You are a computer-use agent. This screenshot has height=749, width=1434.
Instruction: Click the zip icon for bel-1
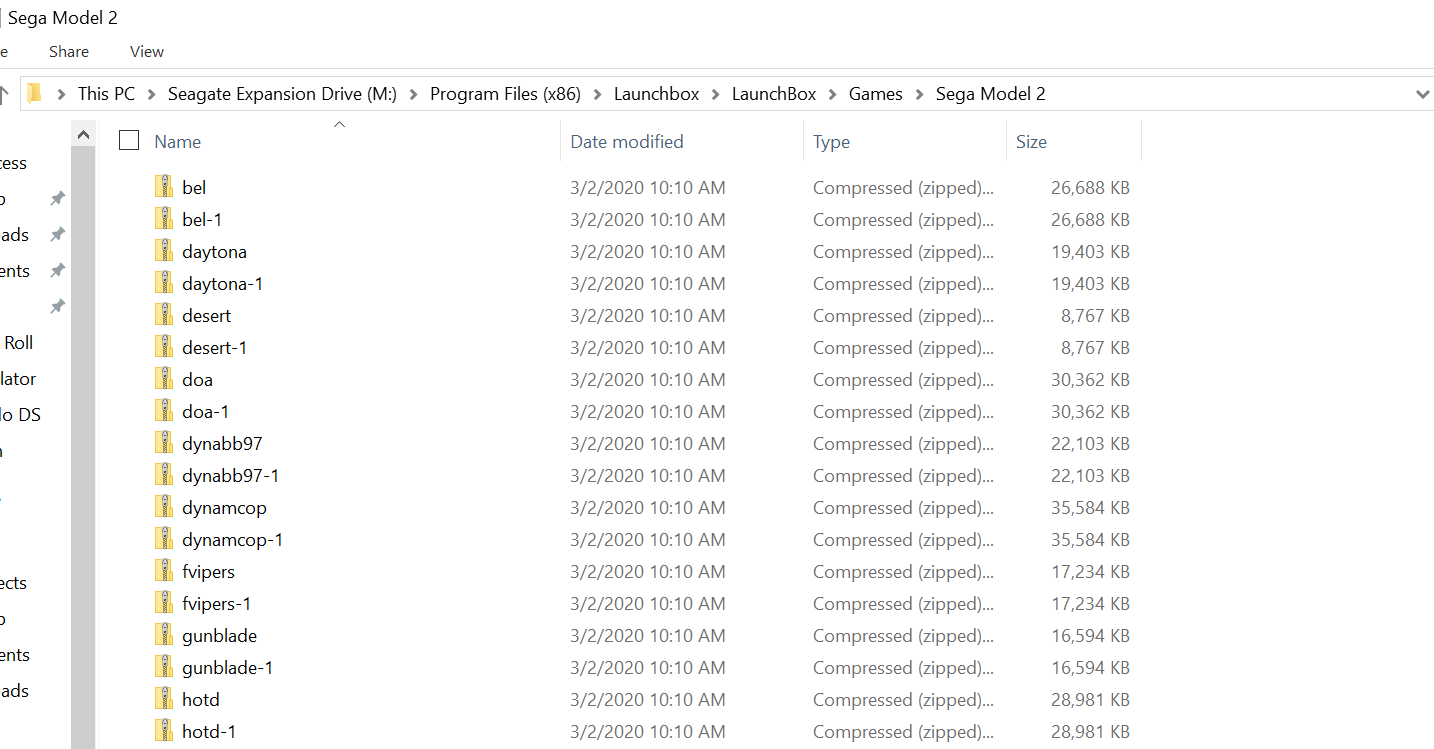[x=164, y=219]
